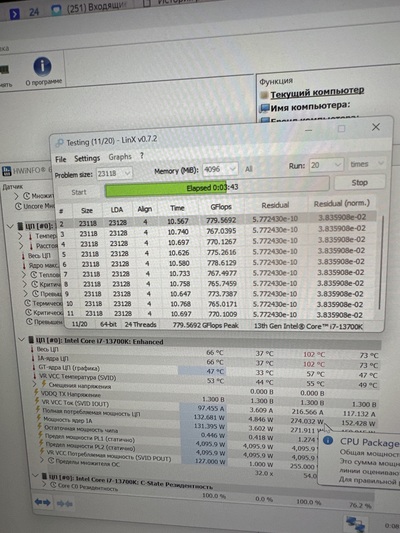Click the 'О программе' info icon

pyautogui.click(x=42, y=66)
